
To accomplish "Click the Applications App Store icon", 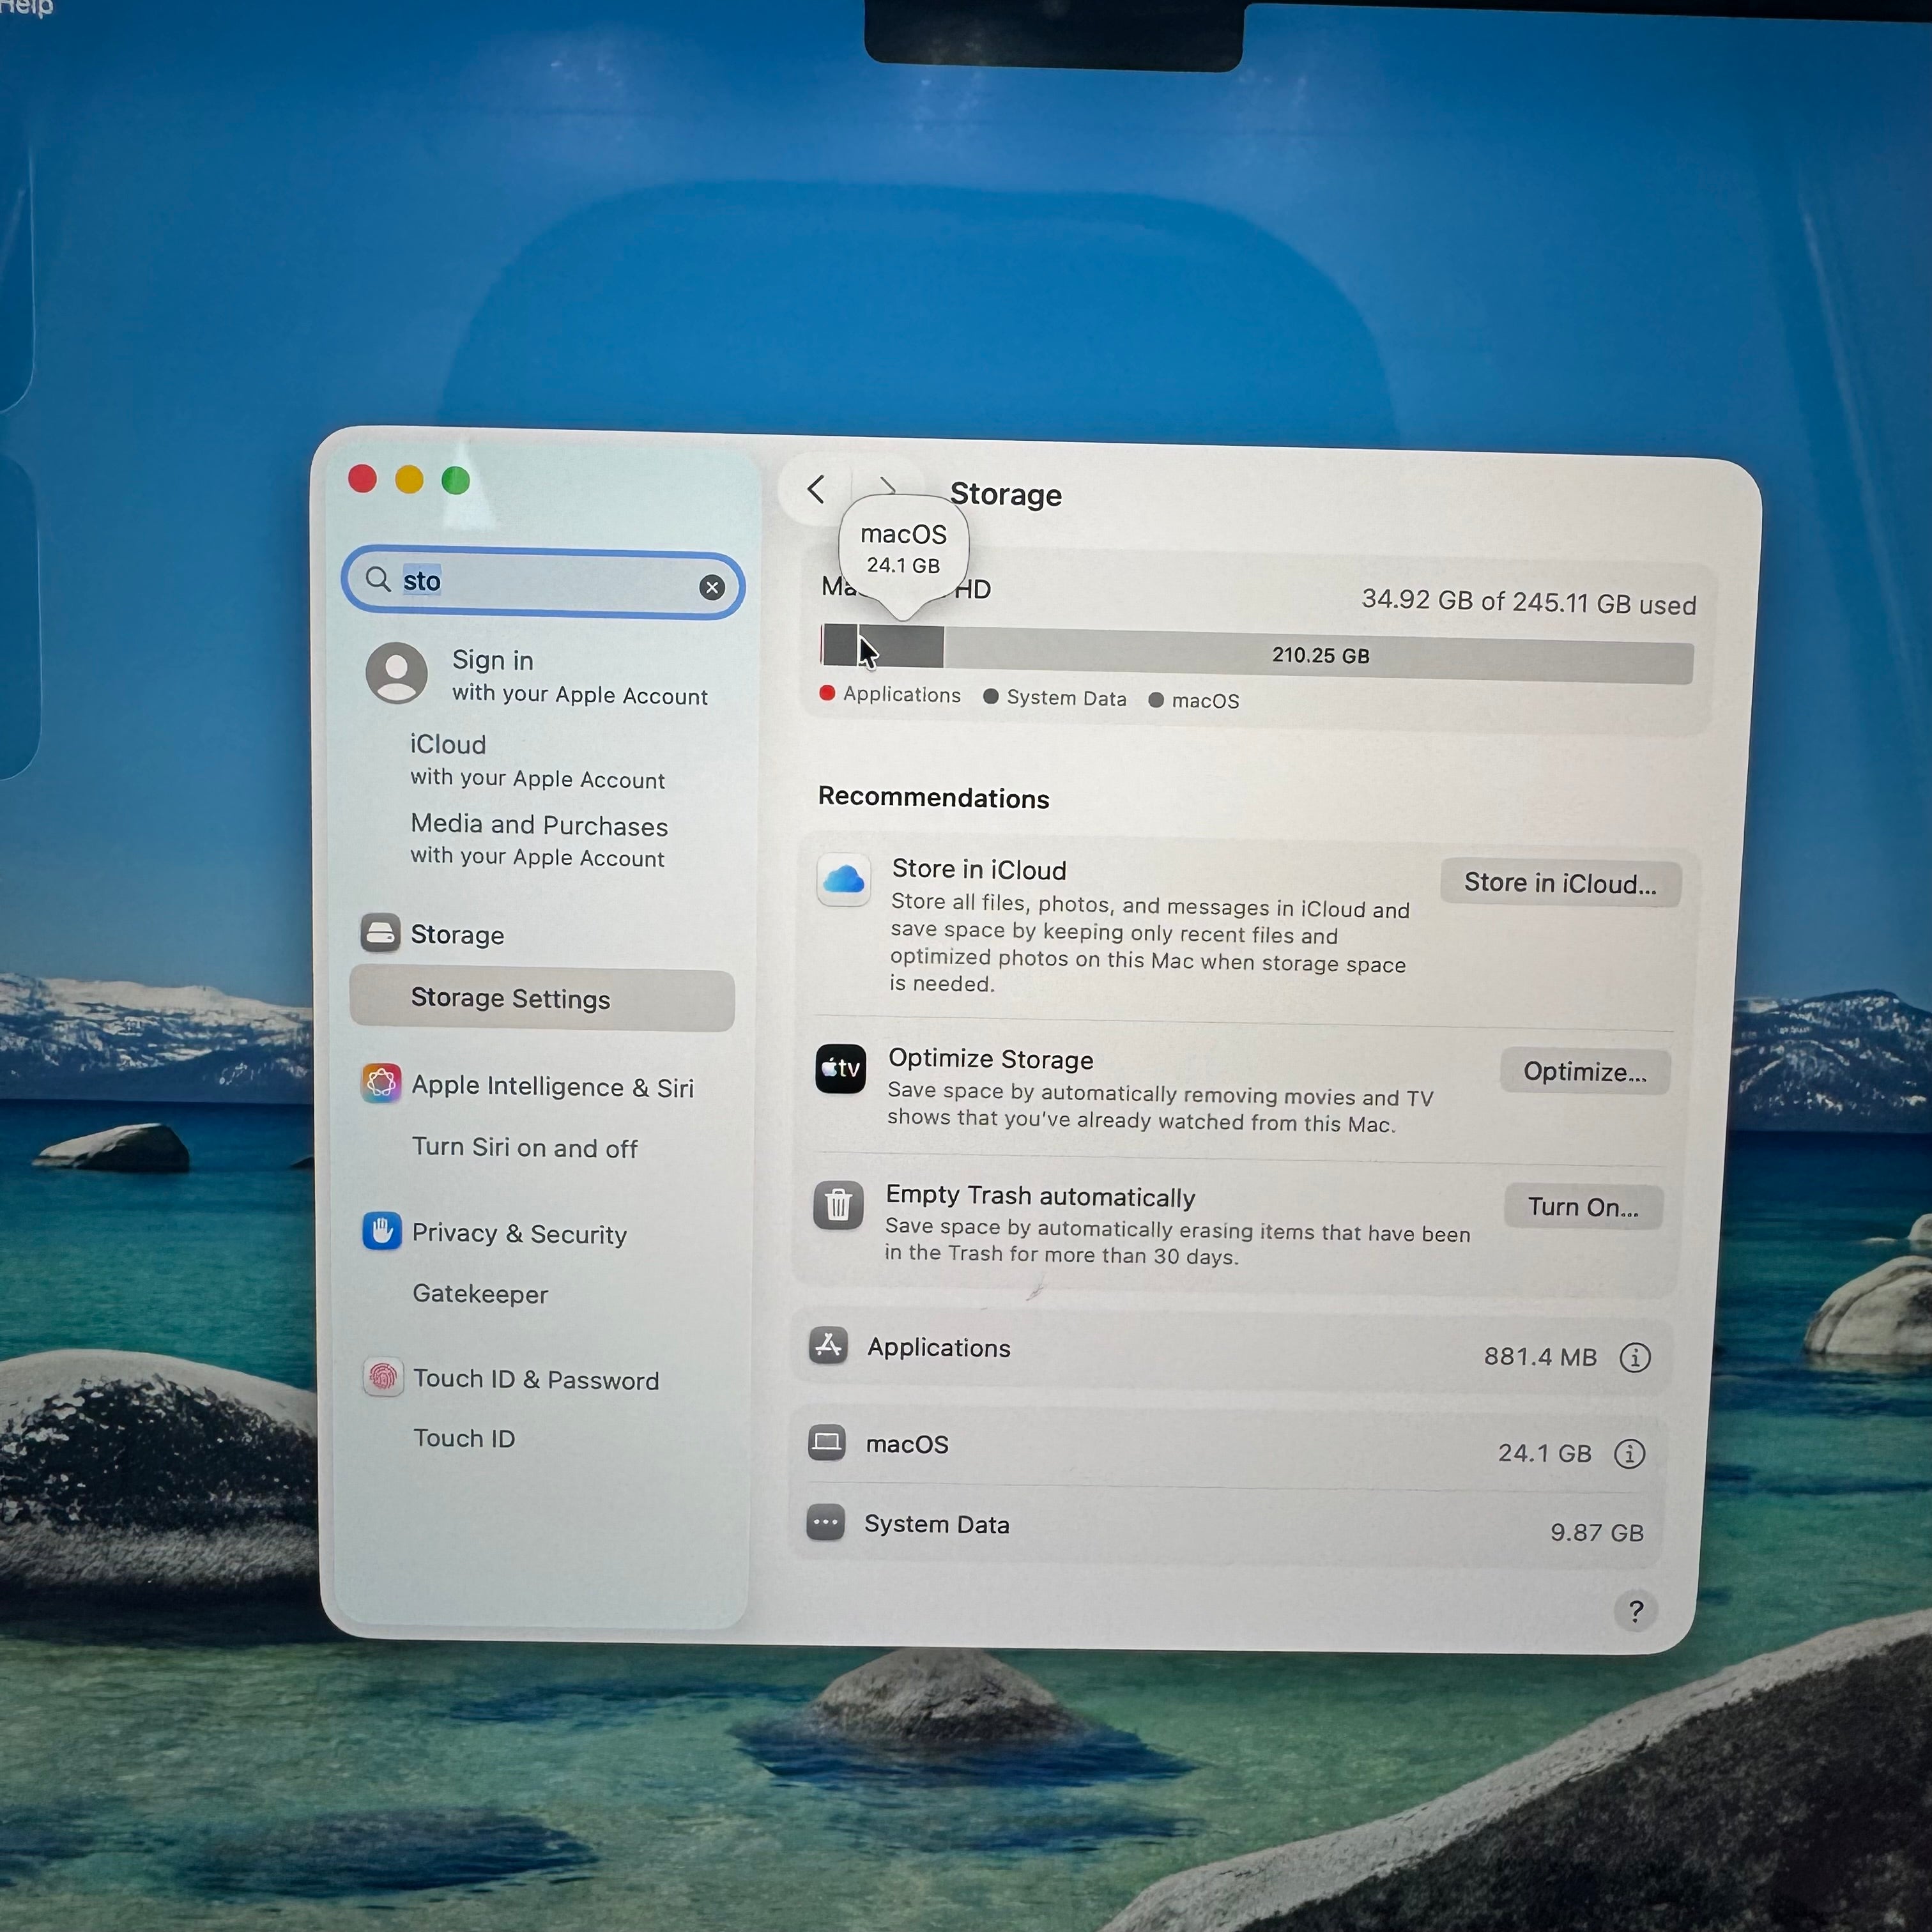I will (828, 1345).
